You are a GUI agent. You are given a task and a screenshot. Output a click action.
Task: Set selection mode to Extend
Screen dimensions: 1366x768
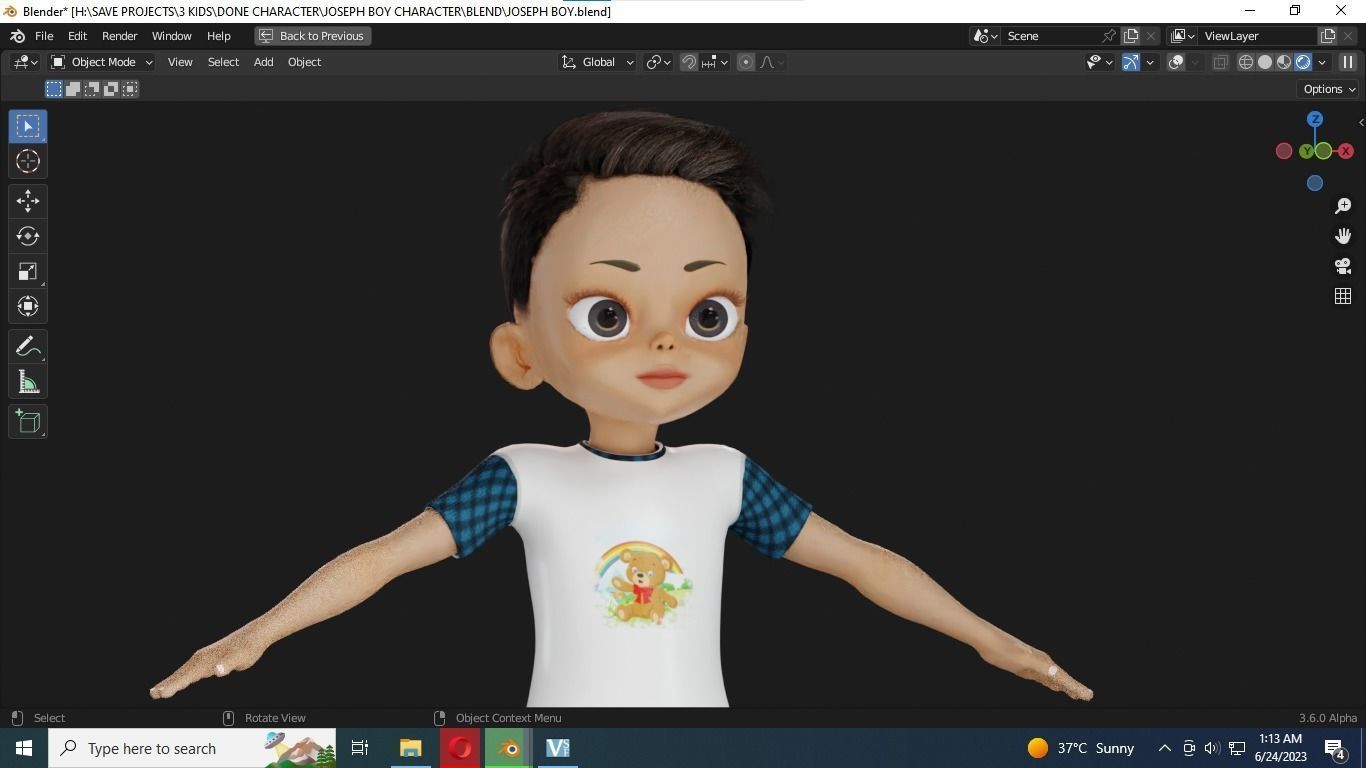coord(73,89)
